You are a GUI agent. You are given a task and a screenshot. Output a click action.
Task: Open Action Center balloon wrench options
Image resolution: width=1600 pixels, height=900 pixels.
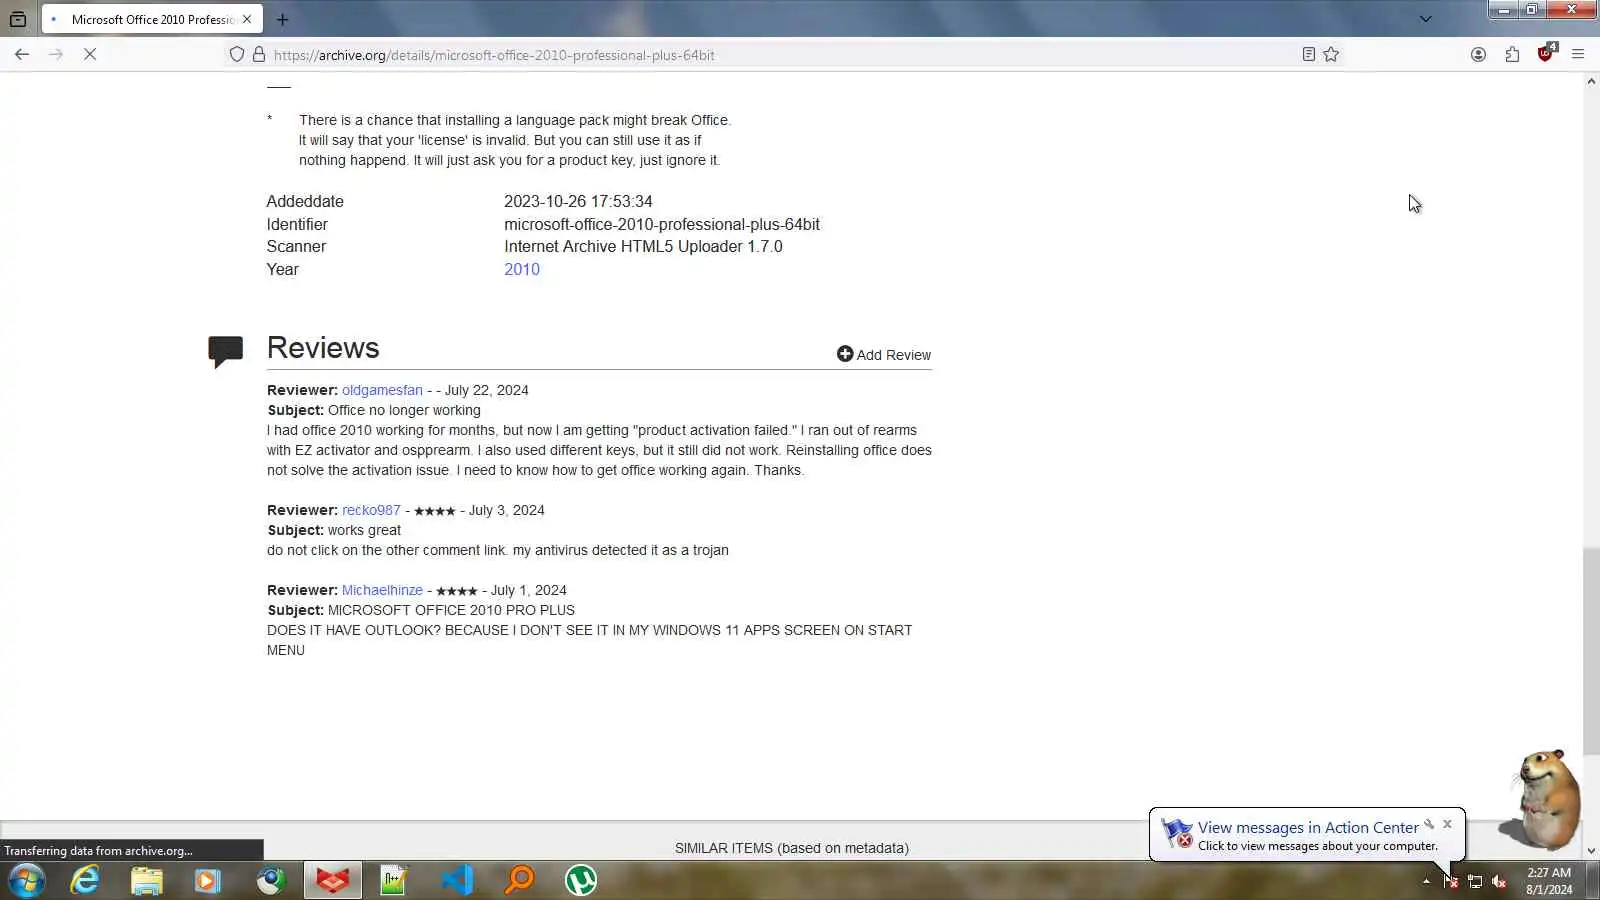1430,824
